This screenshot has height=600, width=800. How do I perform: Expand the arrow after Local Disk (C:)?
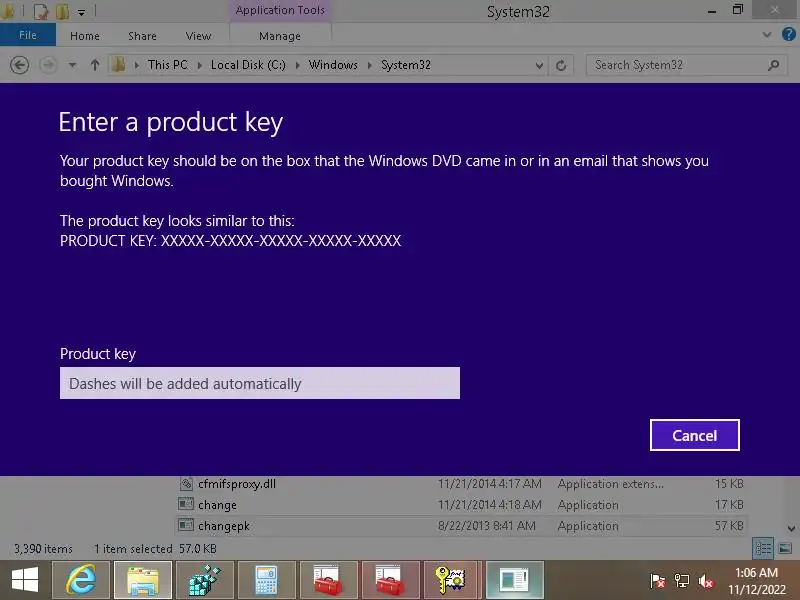[x=297, y=65]
